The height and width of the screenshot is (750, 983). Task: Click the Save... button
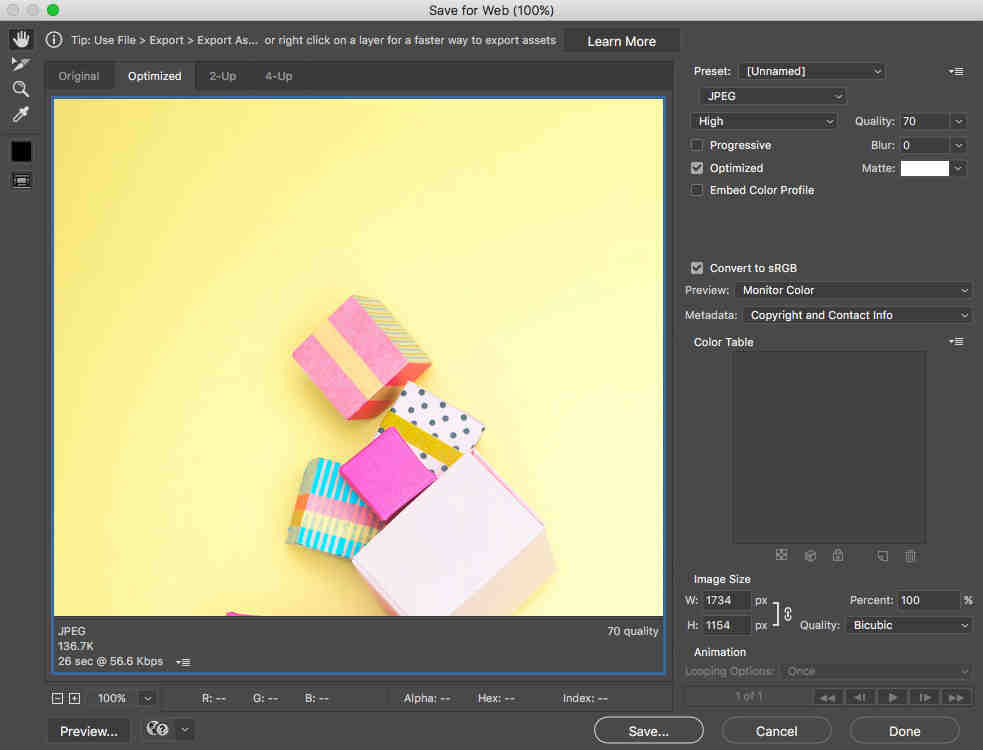(x=648, y=731)
